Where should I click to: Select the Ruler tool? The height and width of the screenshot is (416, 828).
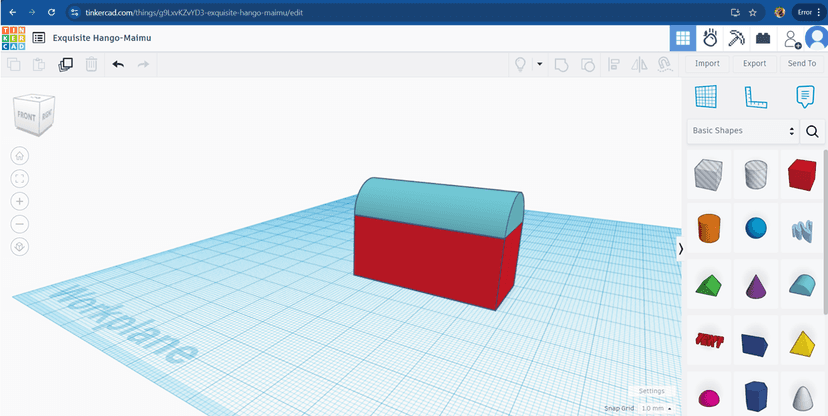[x=755, y=97]
